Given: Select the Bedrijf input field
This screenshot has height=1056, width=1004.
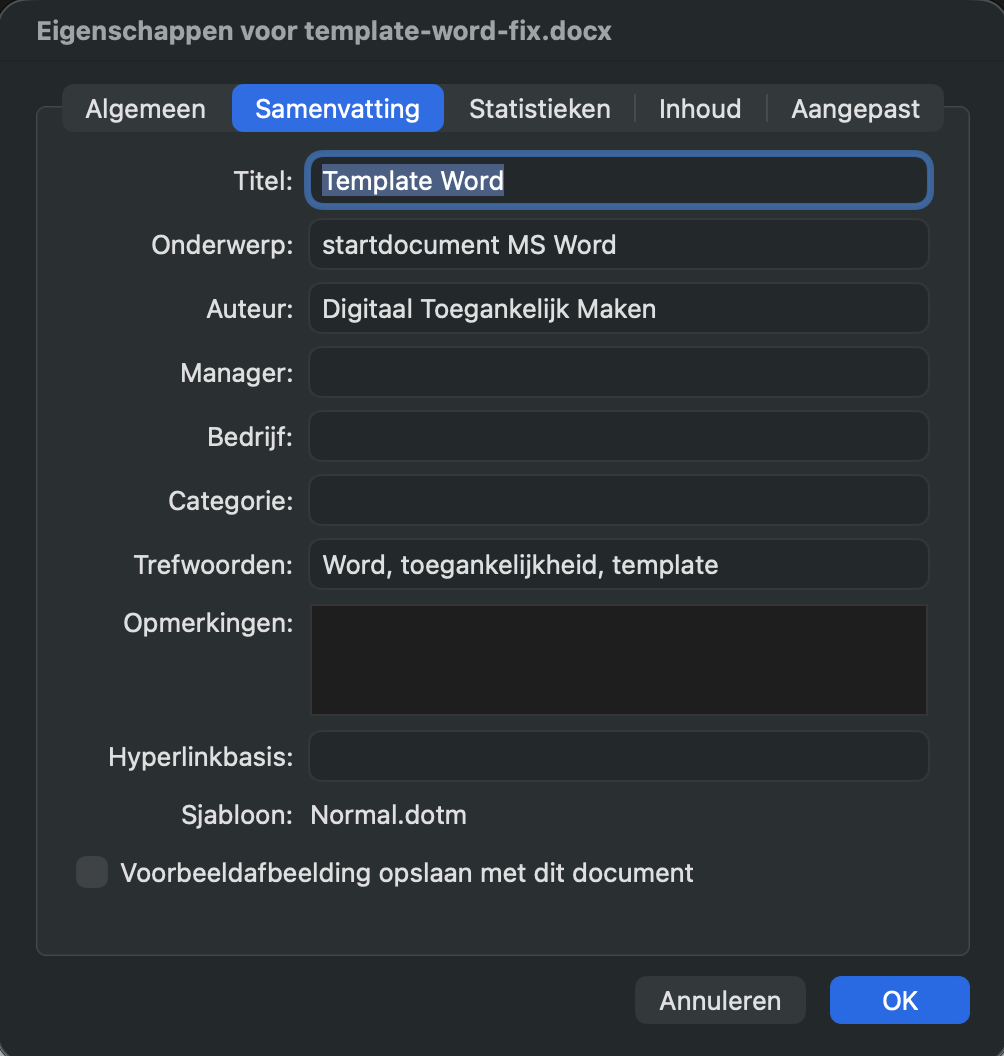Looking at the screenshot, I should pos(618,436).
